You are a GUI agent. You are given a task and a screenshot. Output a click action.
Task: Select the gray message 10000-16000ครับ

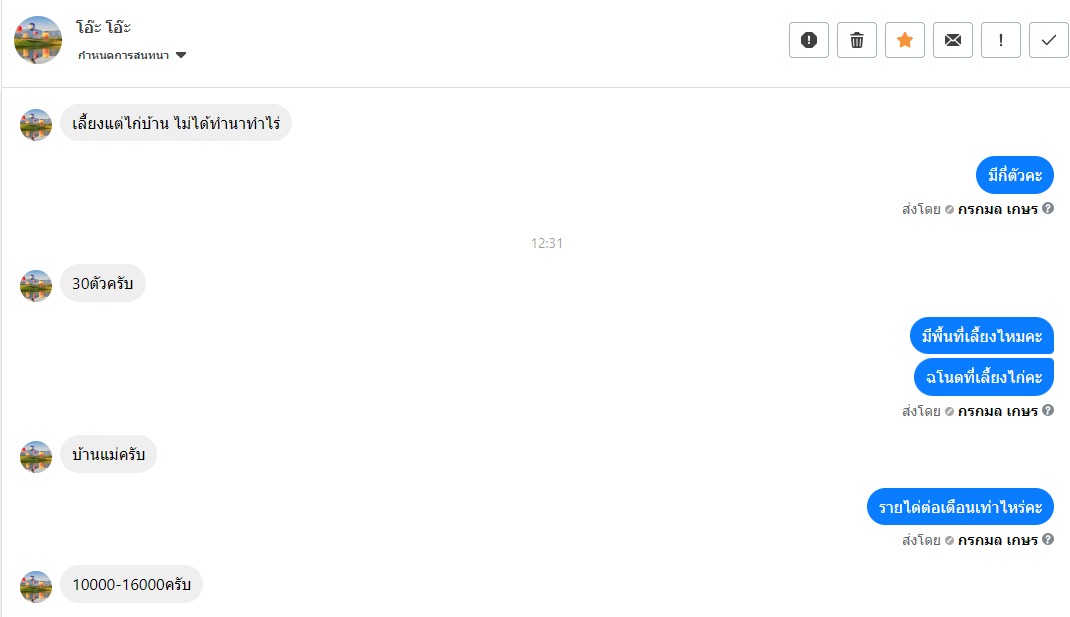pyautogui.click(x=132, y=584)
